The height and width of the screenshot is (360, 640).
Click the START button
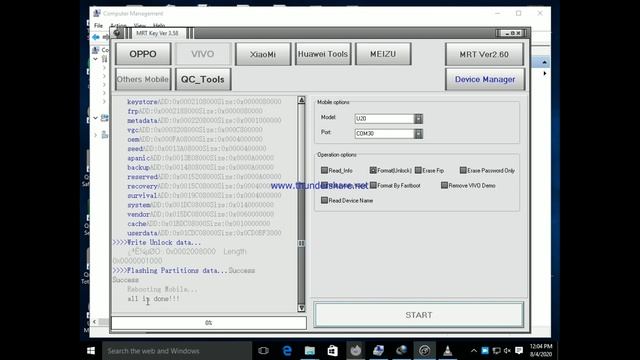[419, 315]
